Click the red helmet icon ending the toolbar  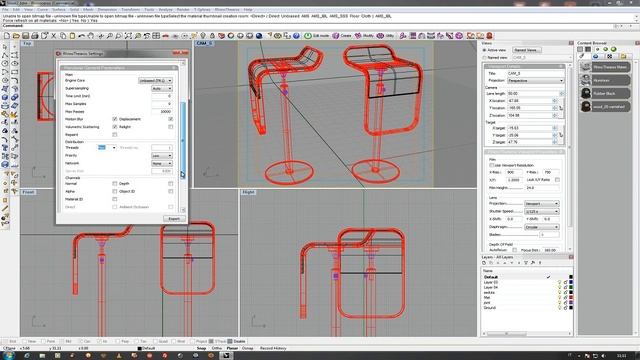(489, 36)
